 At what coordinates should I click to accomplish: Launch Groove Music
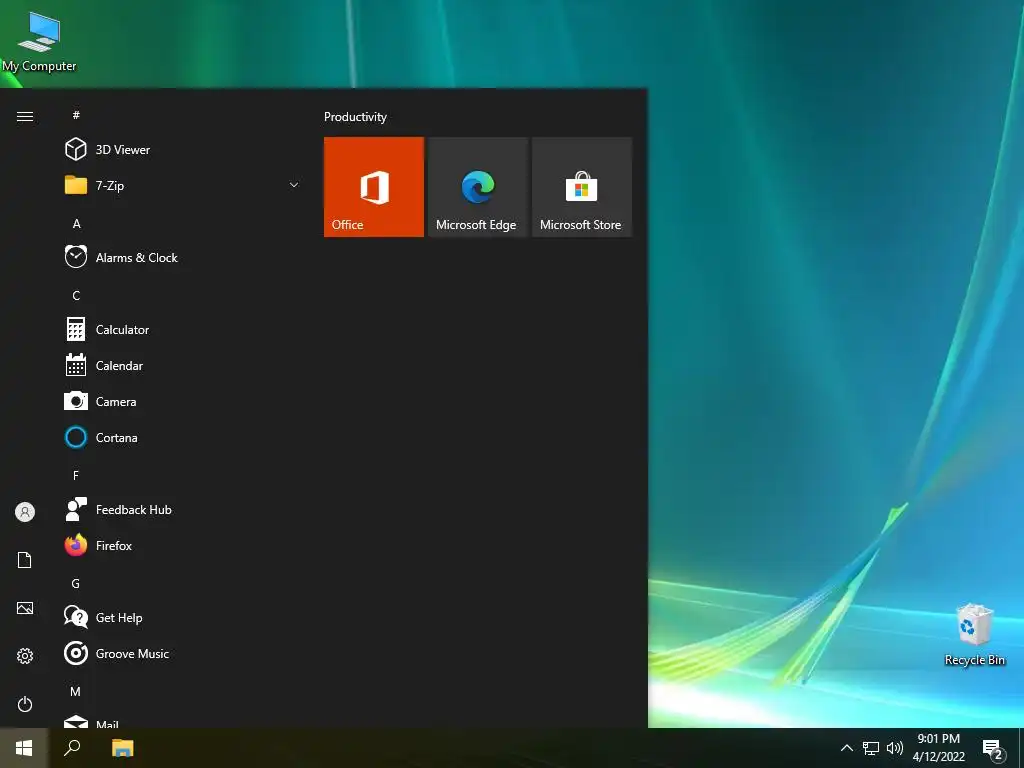pyautogui.click(x=182, y=653)
